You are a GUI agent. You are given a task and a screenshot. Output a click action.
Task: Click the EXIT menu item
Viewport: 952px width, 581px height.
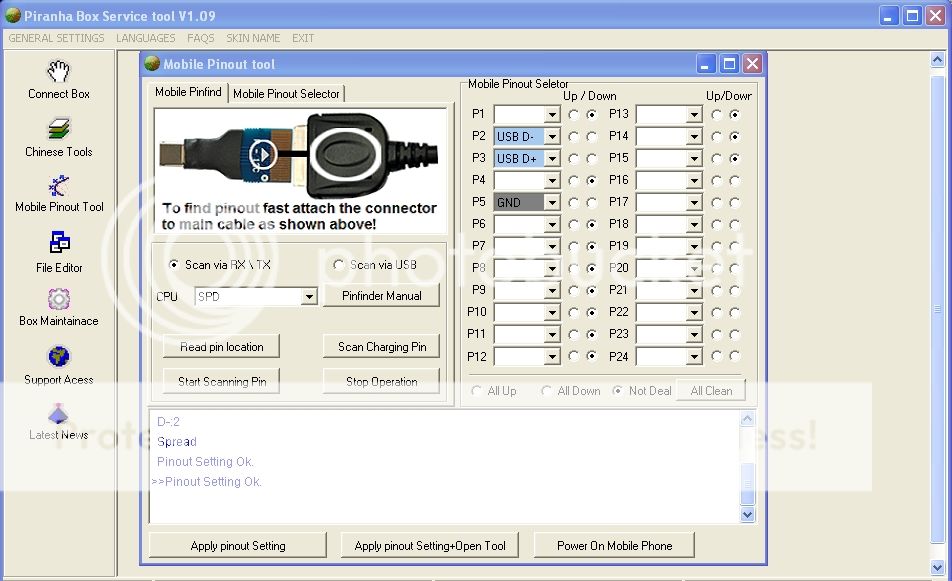(303, 38)
